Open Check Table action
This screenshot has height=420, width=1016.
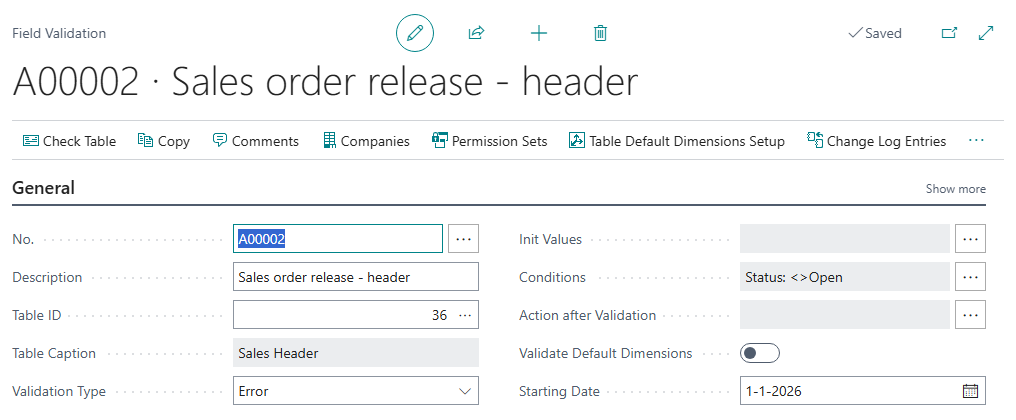coord(69,141)
